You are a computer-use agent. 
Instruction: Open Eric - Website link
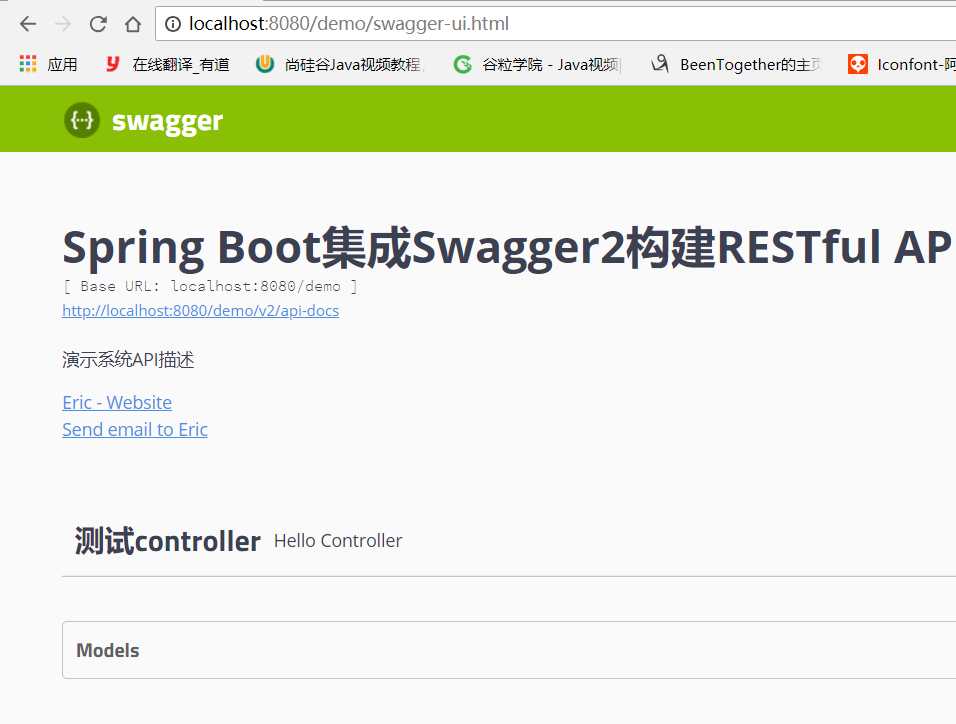(117, 403)
